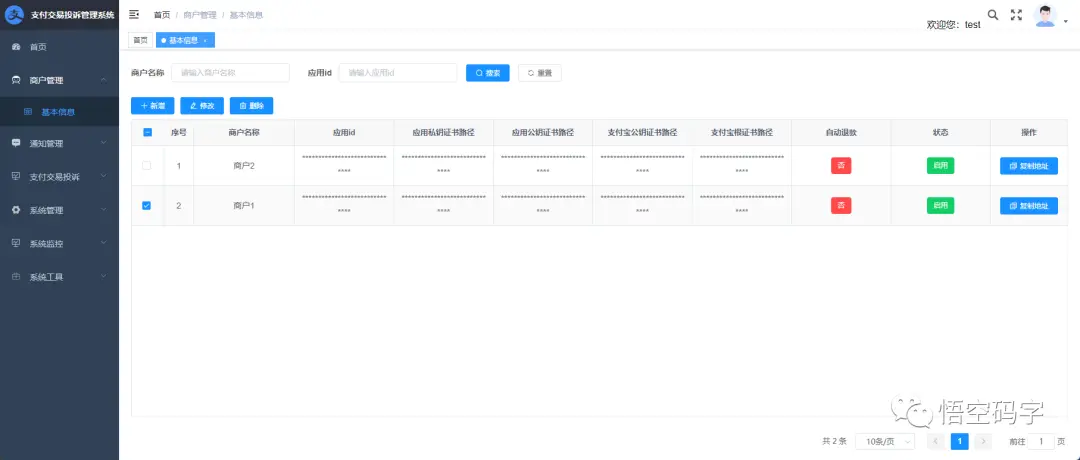The height and width of the screenshot is (460, 1080).
Task: Click the 应用私钥证书路径 column header
Action: [444, 132]
